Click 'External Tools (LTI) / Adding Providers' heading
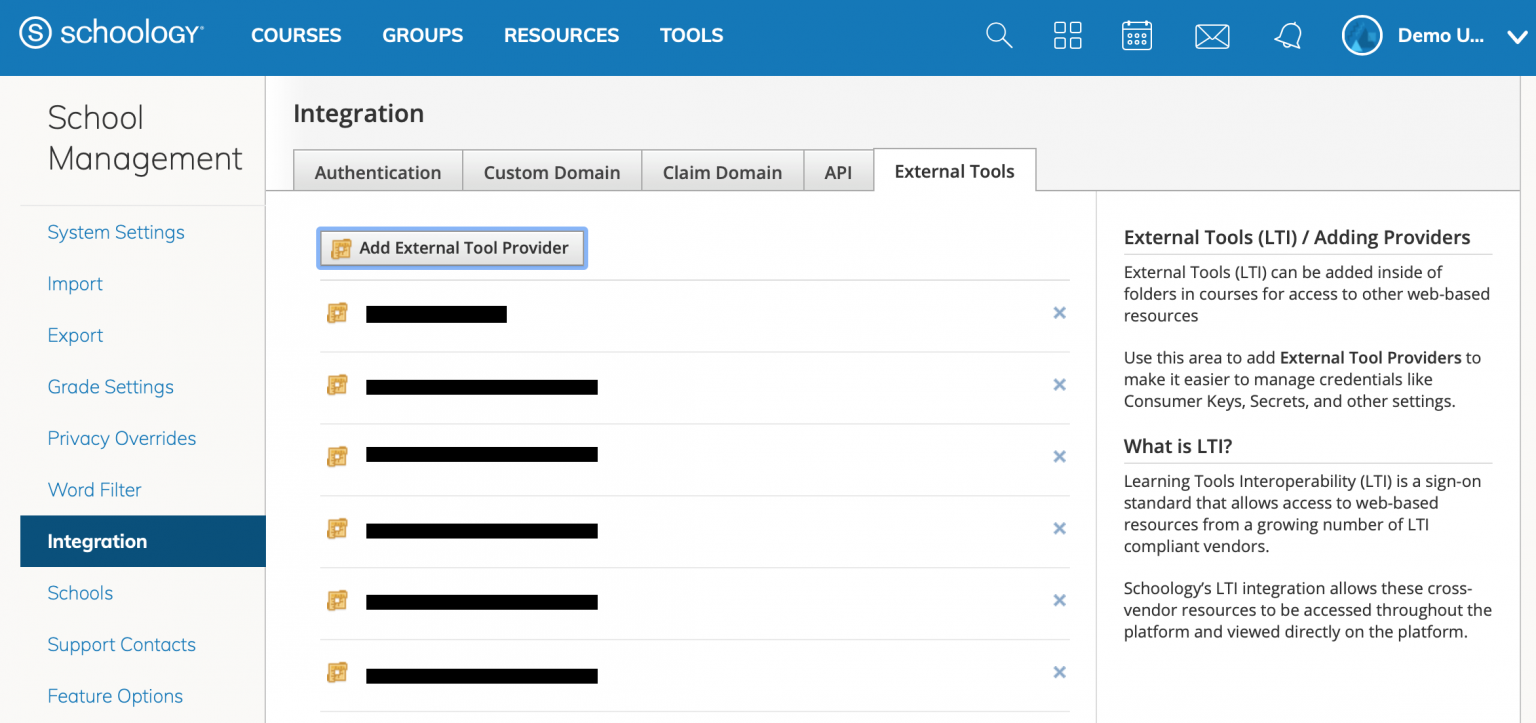Viewport: 1536px width, 723px height. (x=1297, y=237)
